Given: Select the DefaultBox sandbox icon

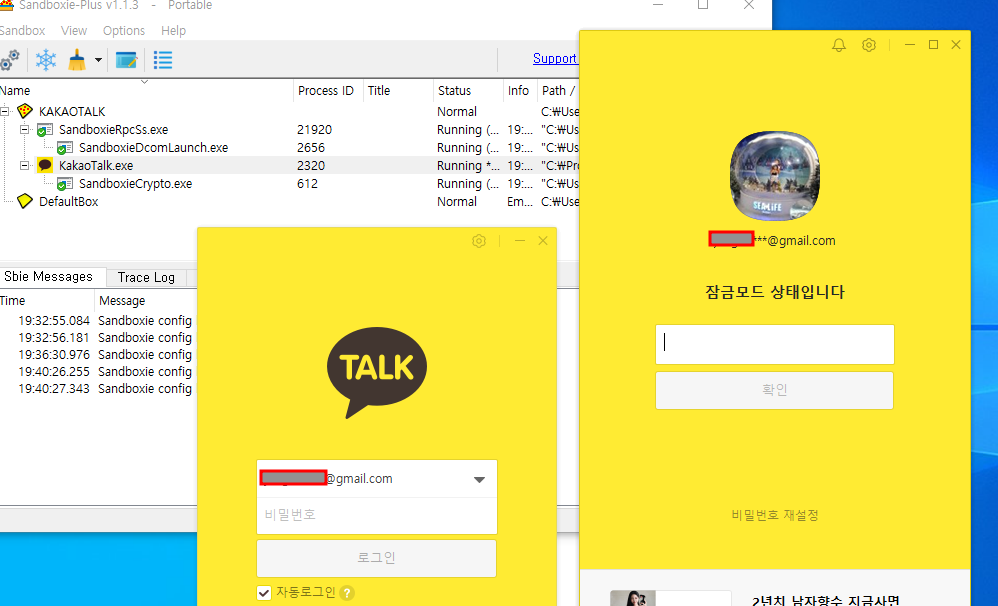Looking at the screenshot, I should pyautogui.click(x=25, y=201).
